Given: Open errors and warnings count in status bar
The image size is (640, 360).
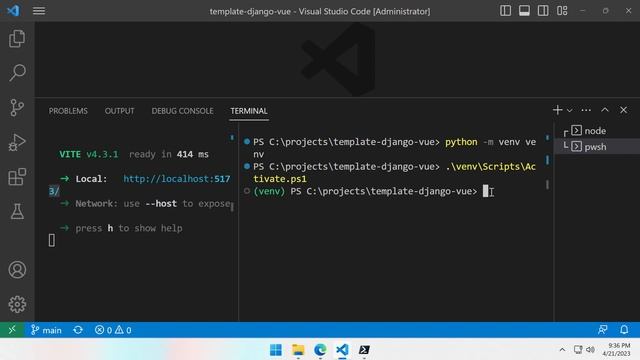Looking at the screenshot, I should click(113, 330).
